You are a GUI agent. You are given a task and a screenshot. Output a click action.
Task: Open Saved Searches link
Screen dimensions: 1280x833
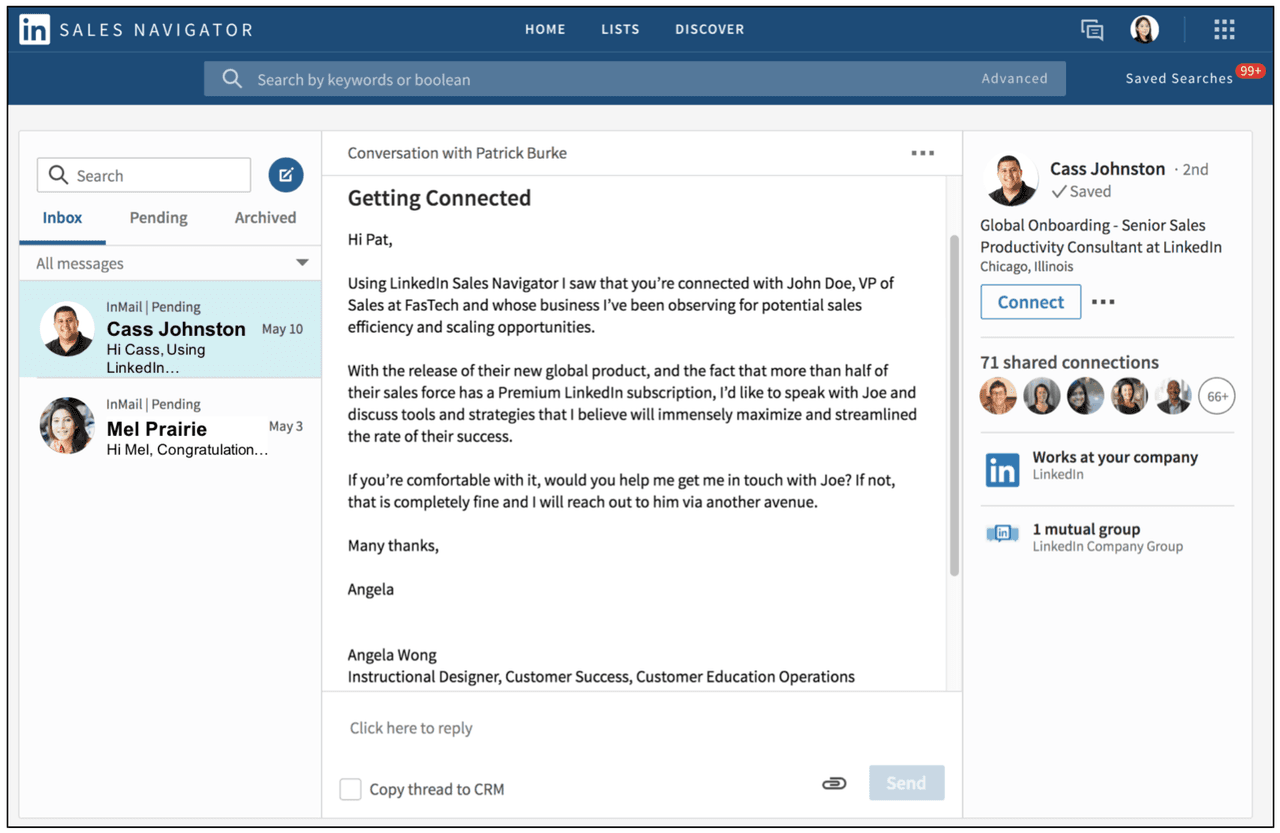(x=1178, y=79)
